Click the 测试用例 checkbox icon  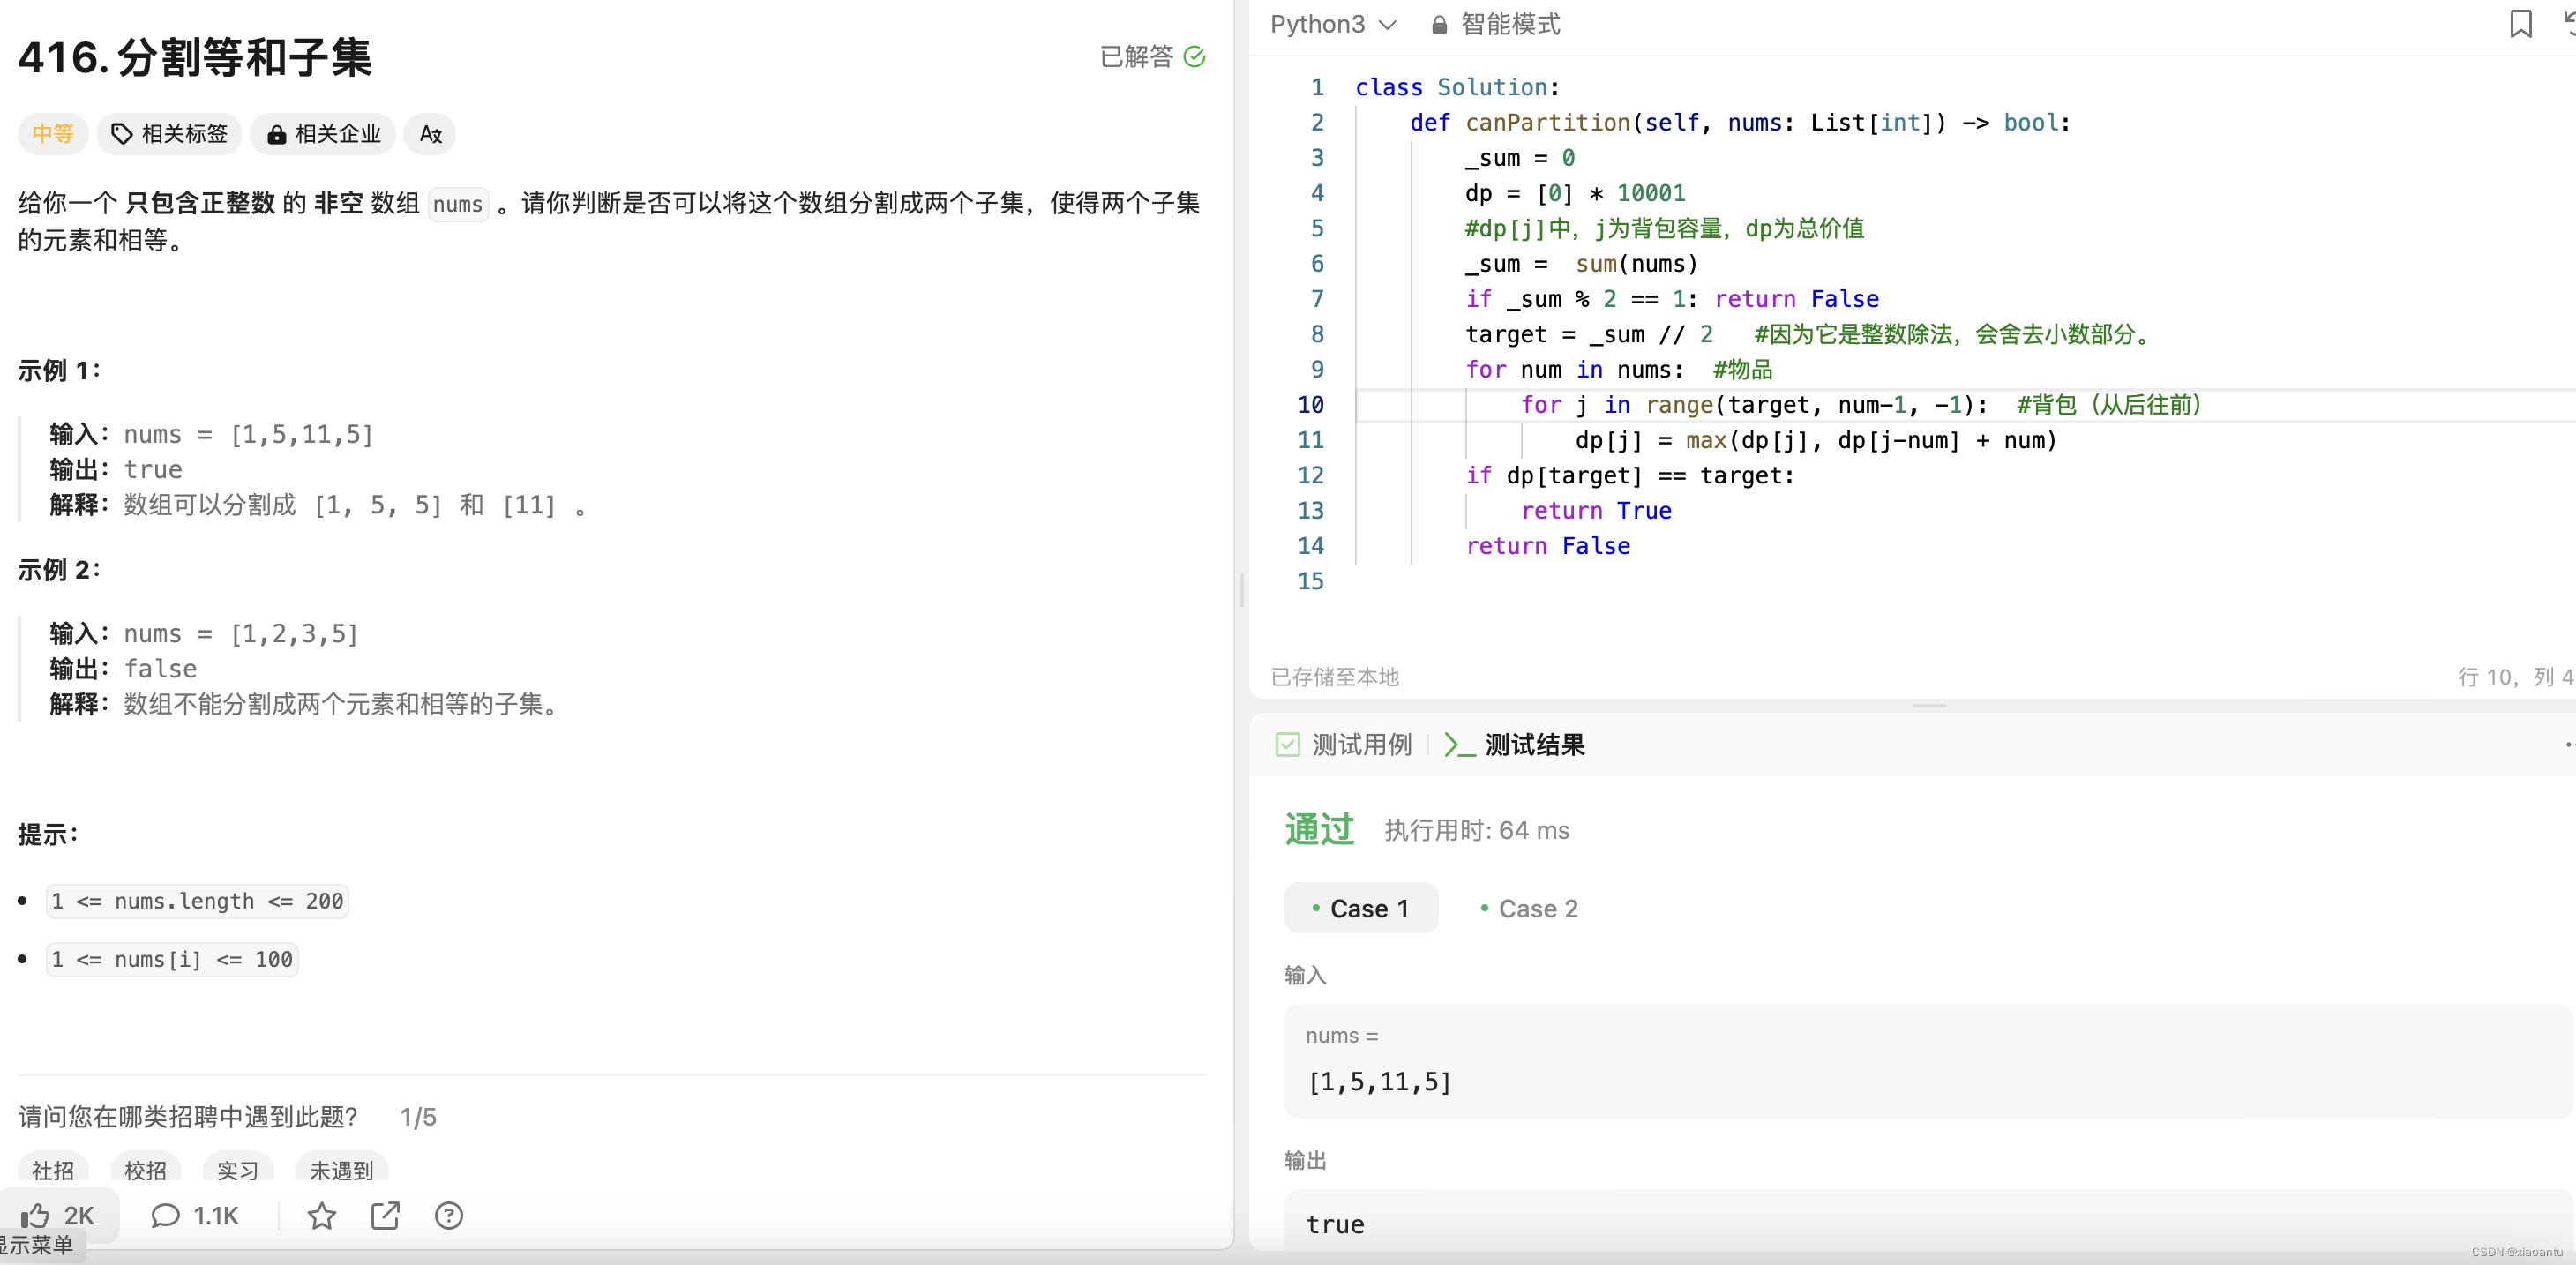1287,745
